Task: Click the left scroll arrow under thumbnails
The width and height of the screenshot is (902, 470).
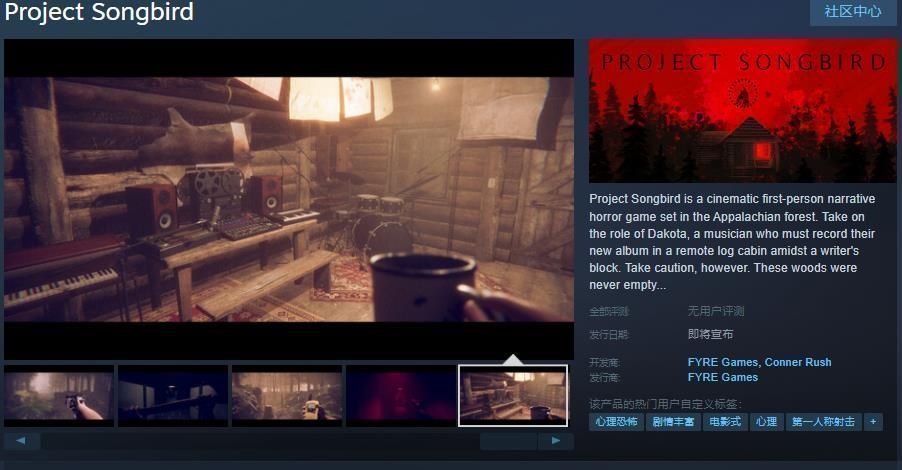Action: coord(22,441)
